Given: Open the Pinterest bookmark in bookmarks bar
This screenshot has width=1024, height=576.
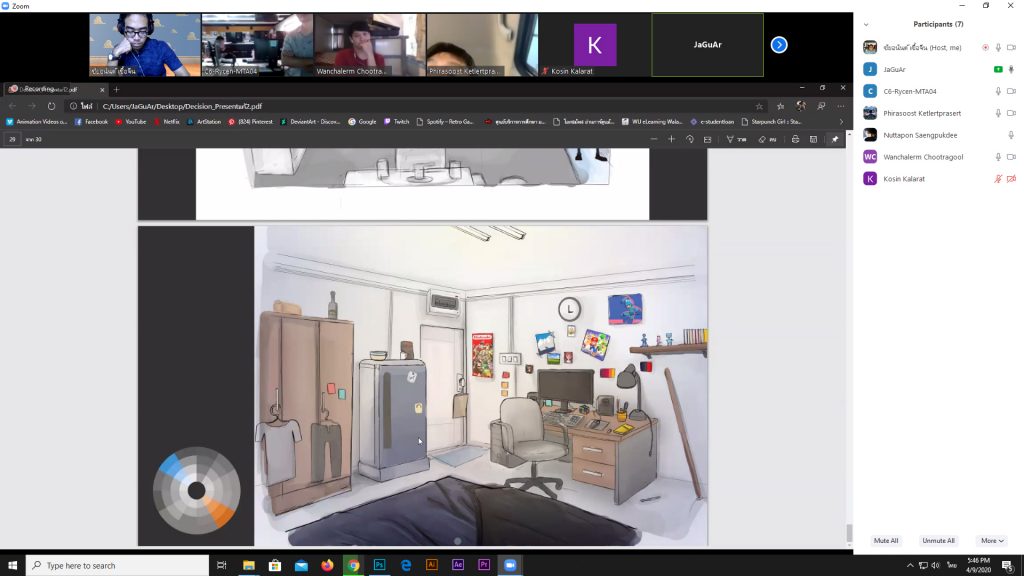Looking at the screenshot, I should point(250,122).
